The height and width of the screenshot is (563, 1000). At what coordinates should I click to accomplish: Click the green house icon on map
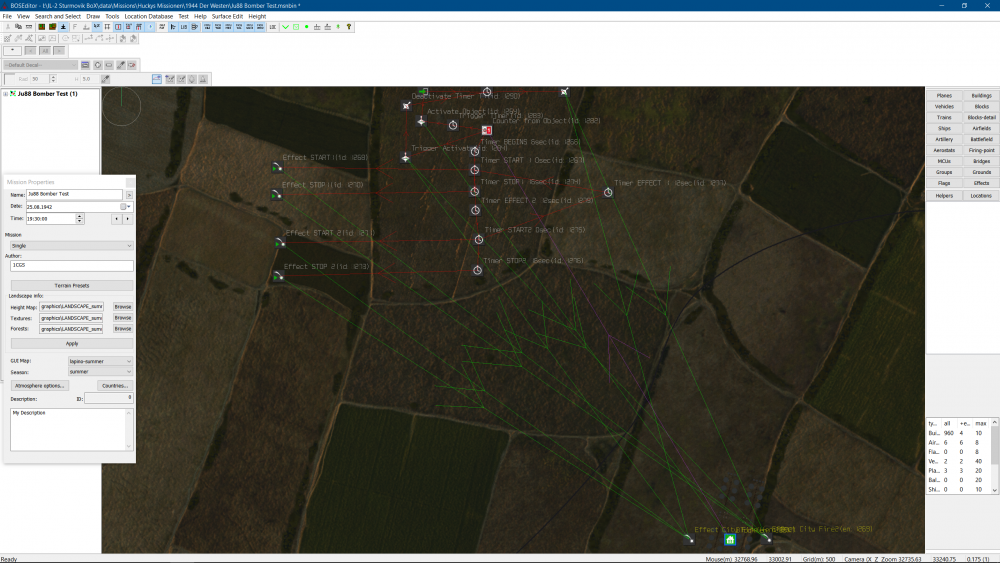(x=730, y=540)
